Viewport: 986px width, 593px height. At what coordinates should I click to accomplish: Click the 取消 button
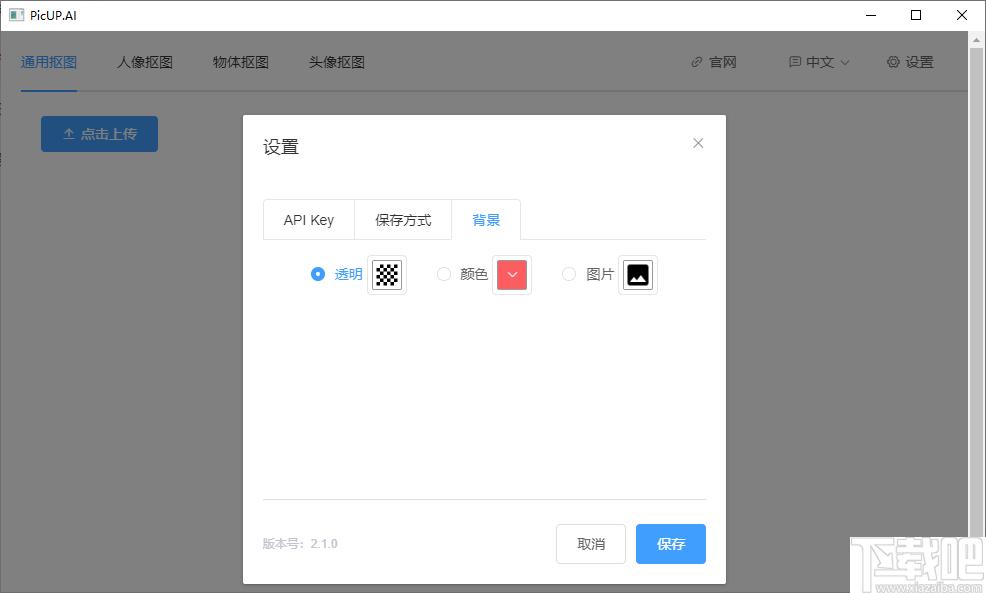pos(591,544)
